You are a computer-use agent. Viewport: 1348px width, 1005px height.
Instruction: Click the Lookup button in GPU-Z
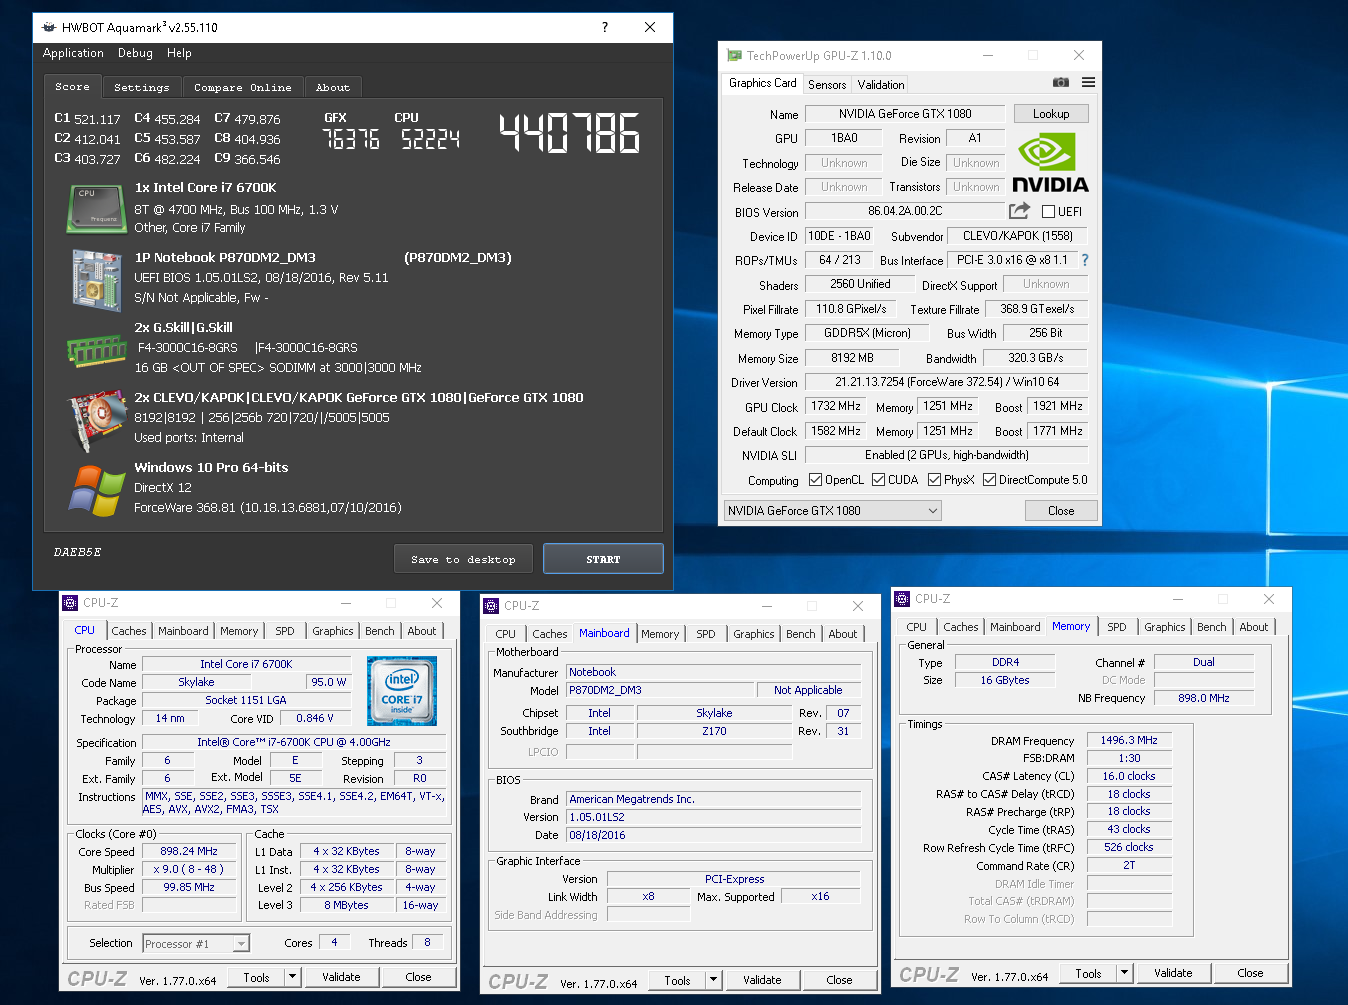point(1051,114)
